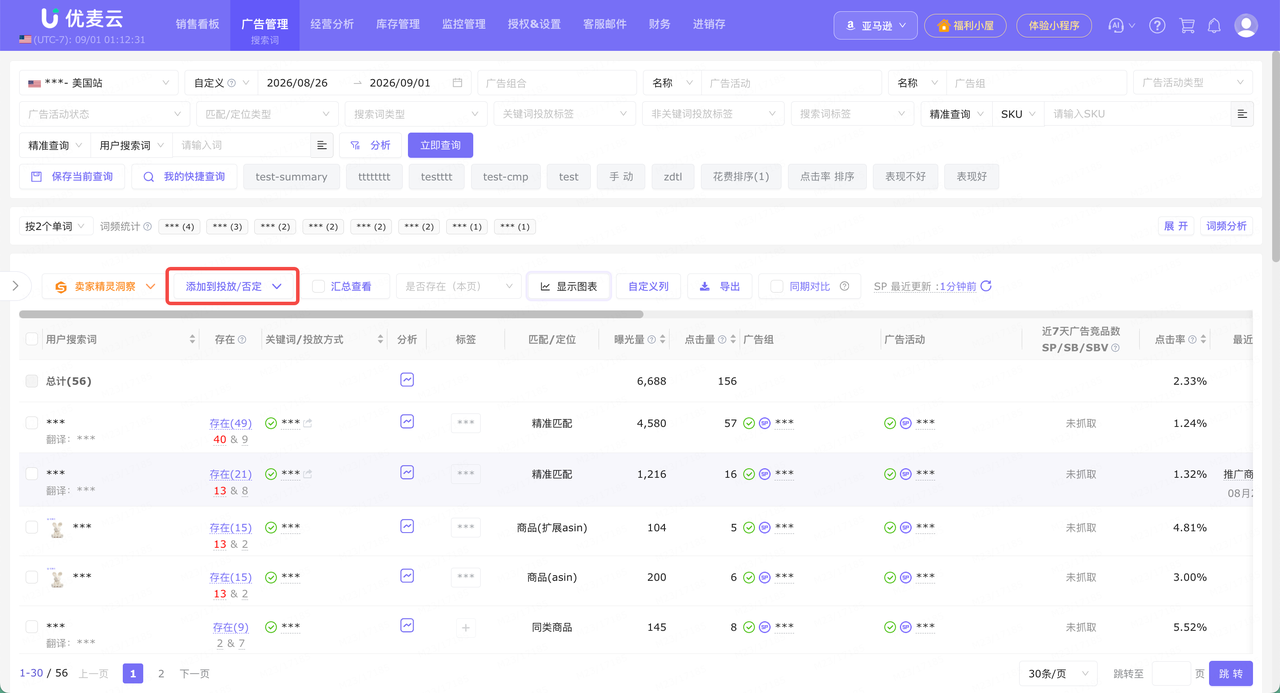Image resolution: width=1280 pixels, height=693 pixels.
Task: Click help icon beside 同期对比
Action: pos(844,286)
